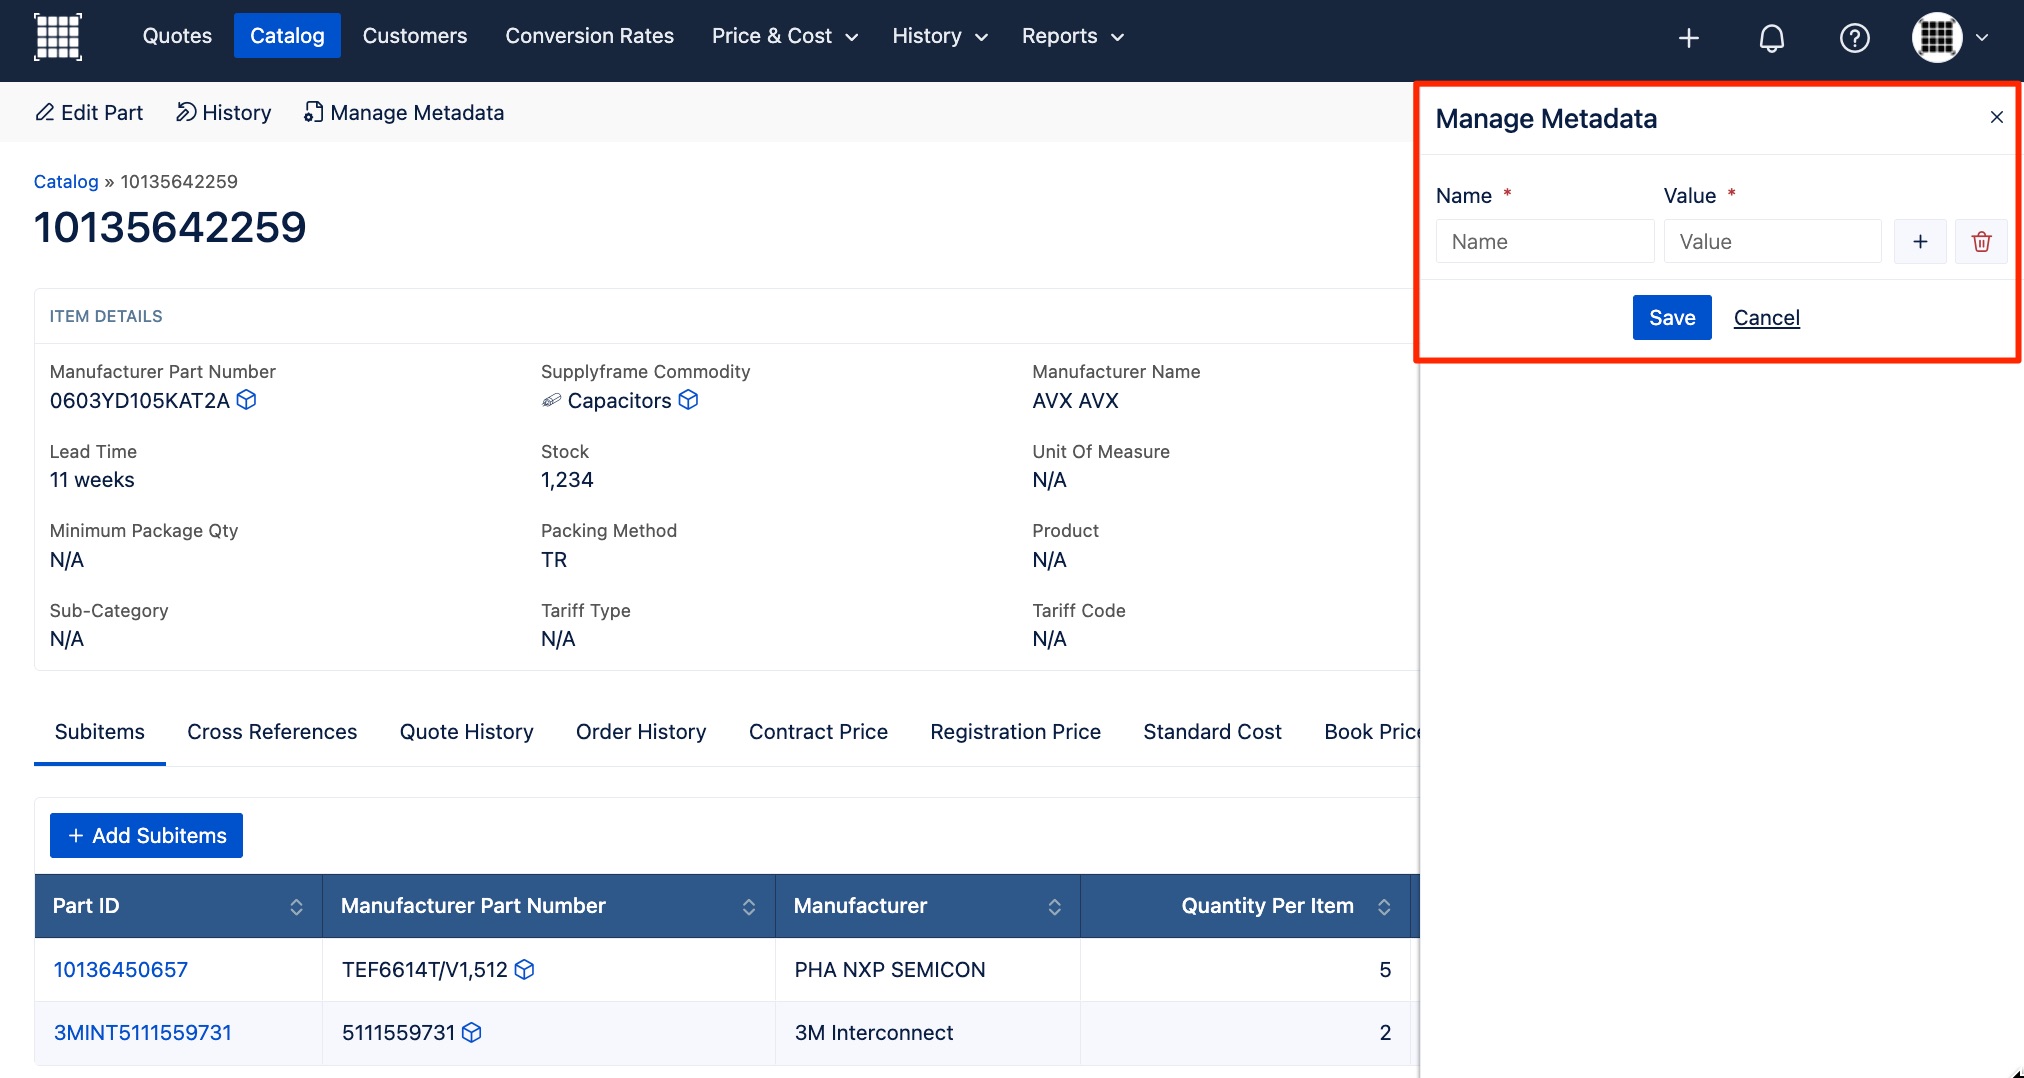Switch to the Order History tab
Screen dimensions: 2024x1078
[641, 732]
